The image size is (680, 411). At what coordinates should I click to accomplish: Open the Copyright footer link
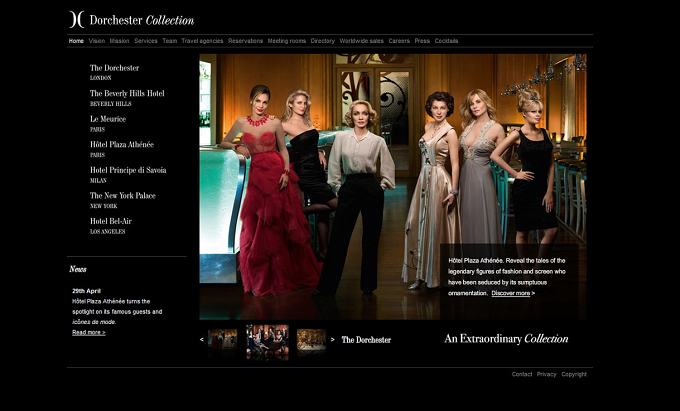(574, 374)
